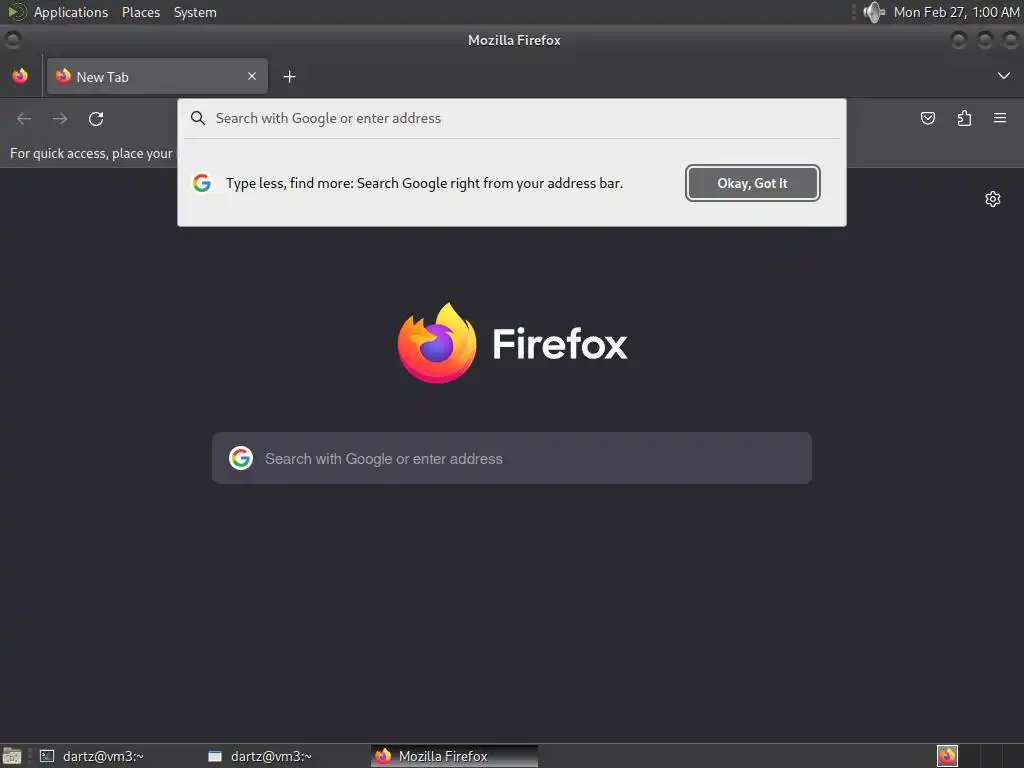Open the new tab personalize gear icon
Viewport: 1024px width, 768px height.
pos(993,199)
